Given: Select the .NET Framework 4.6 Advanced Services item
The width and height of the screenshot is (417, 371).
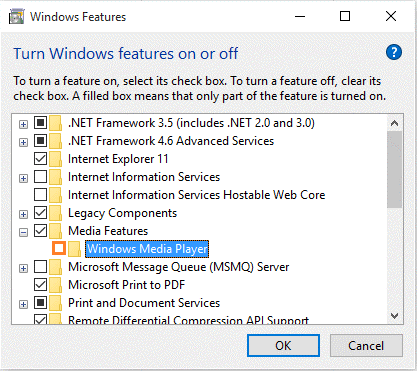Looking at the screenshot, I should tap(171, 141).
